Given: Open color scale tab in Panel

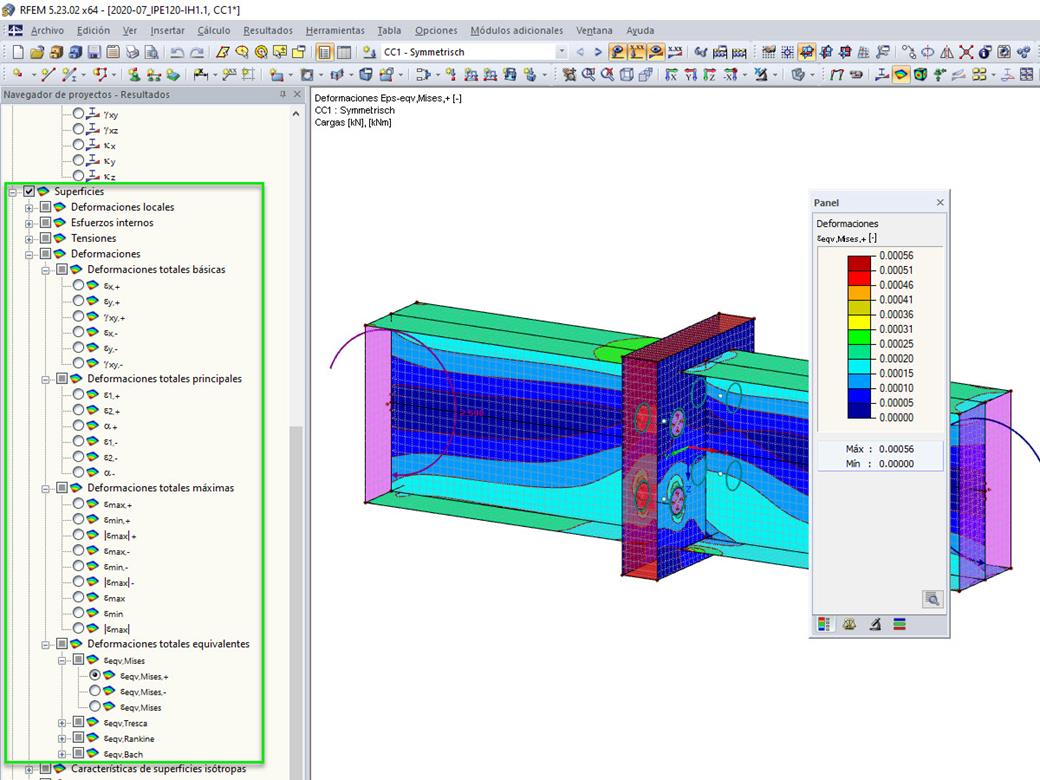Looking at the screenshot, I should [824, 624].
